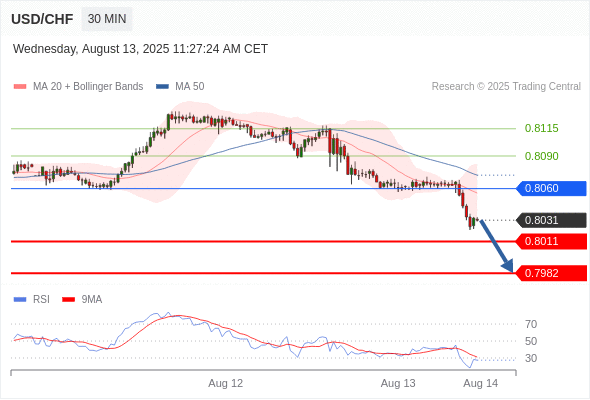
Task: Click the USD/CHF pair title
Action: [x=42, y=19]
